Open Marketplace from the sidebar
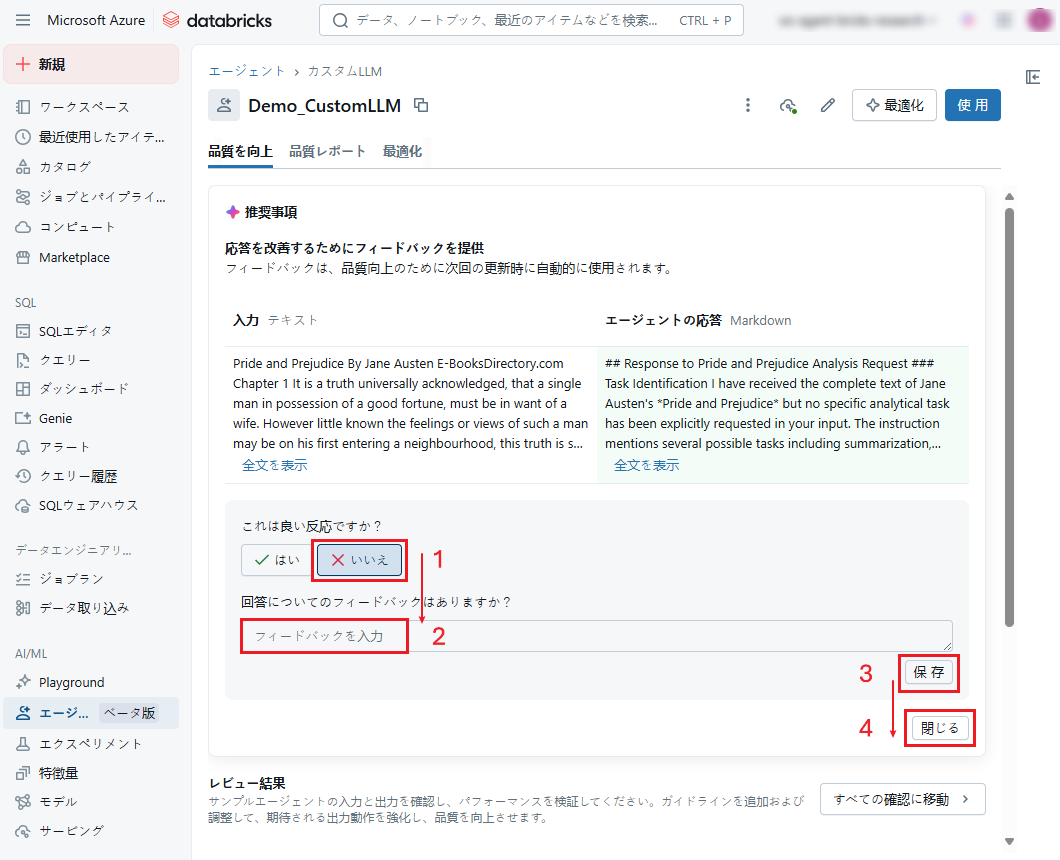Image resolution: width=1060 pixels, height=860 pixels. [x=74, y=257]
